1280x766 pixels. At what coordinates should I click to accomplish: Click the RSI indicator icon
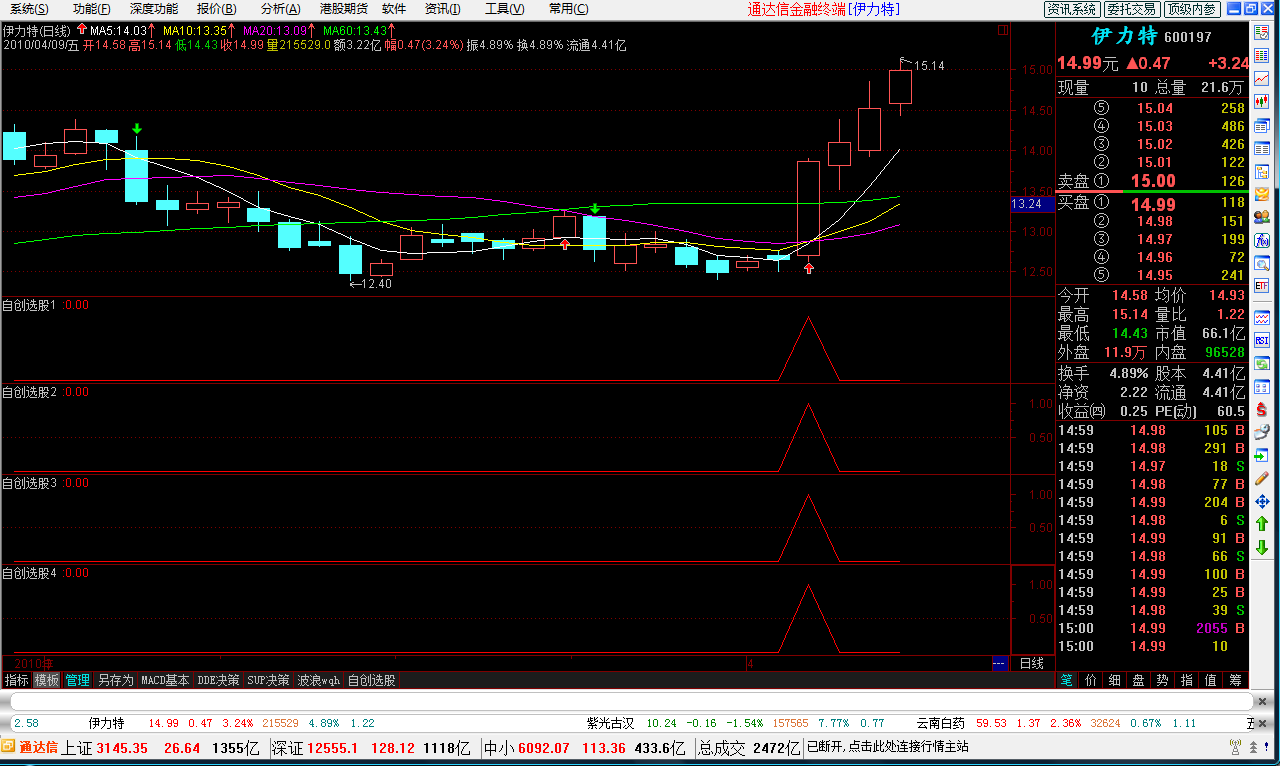point(1262,340)
